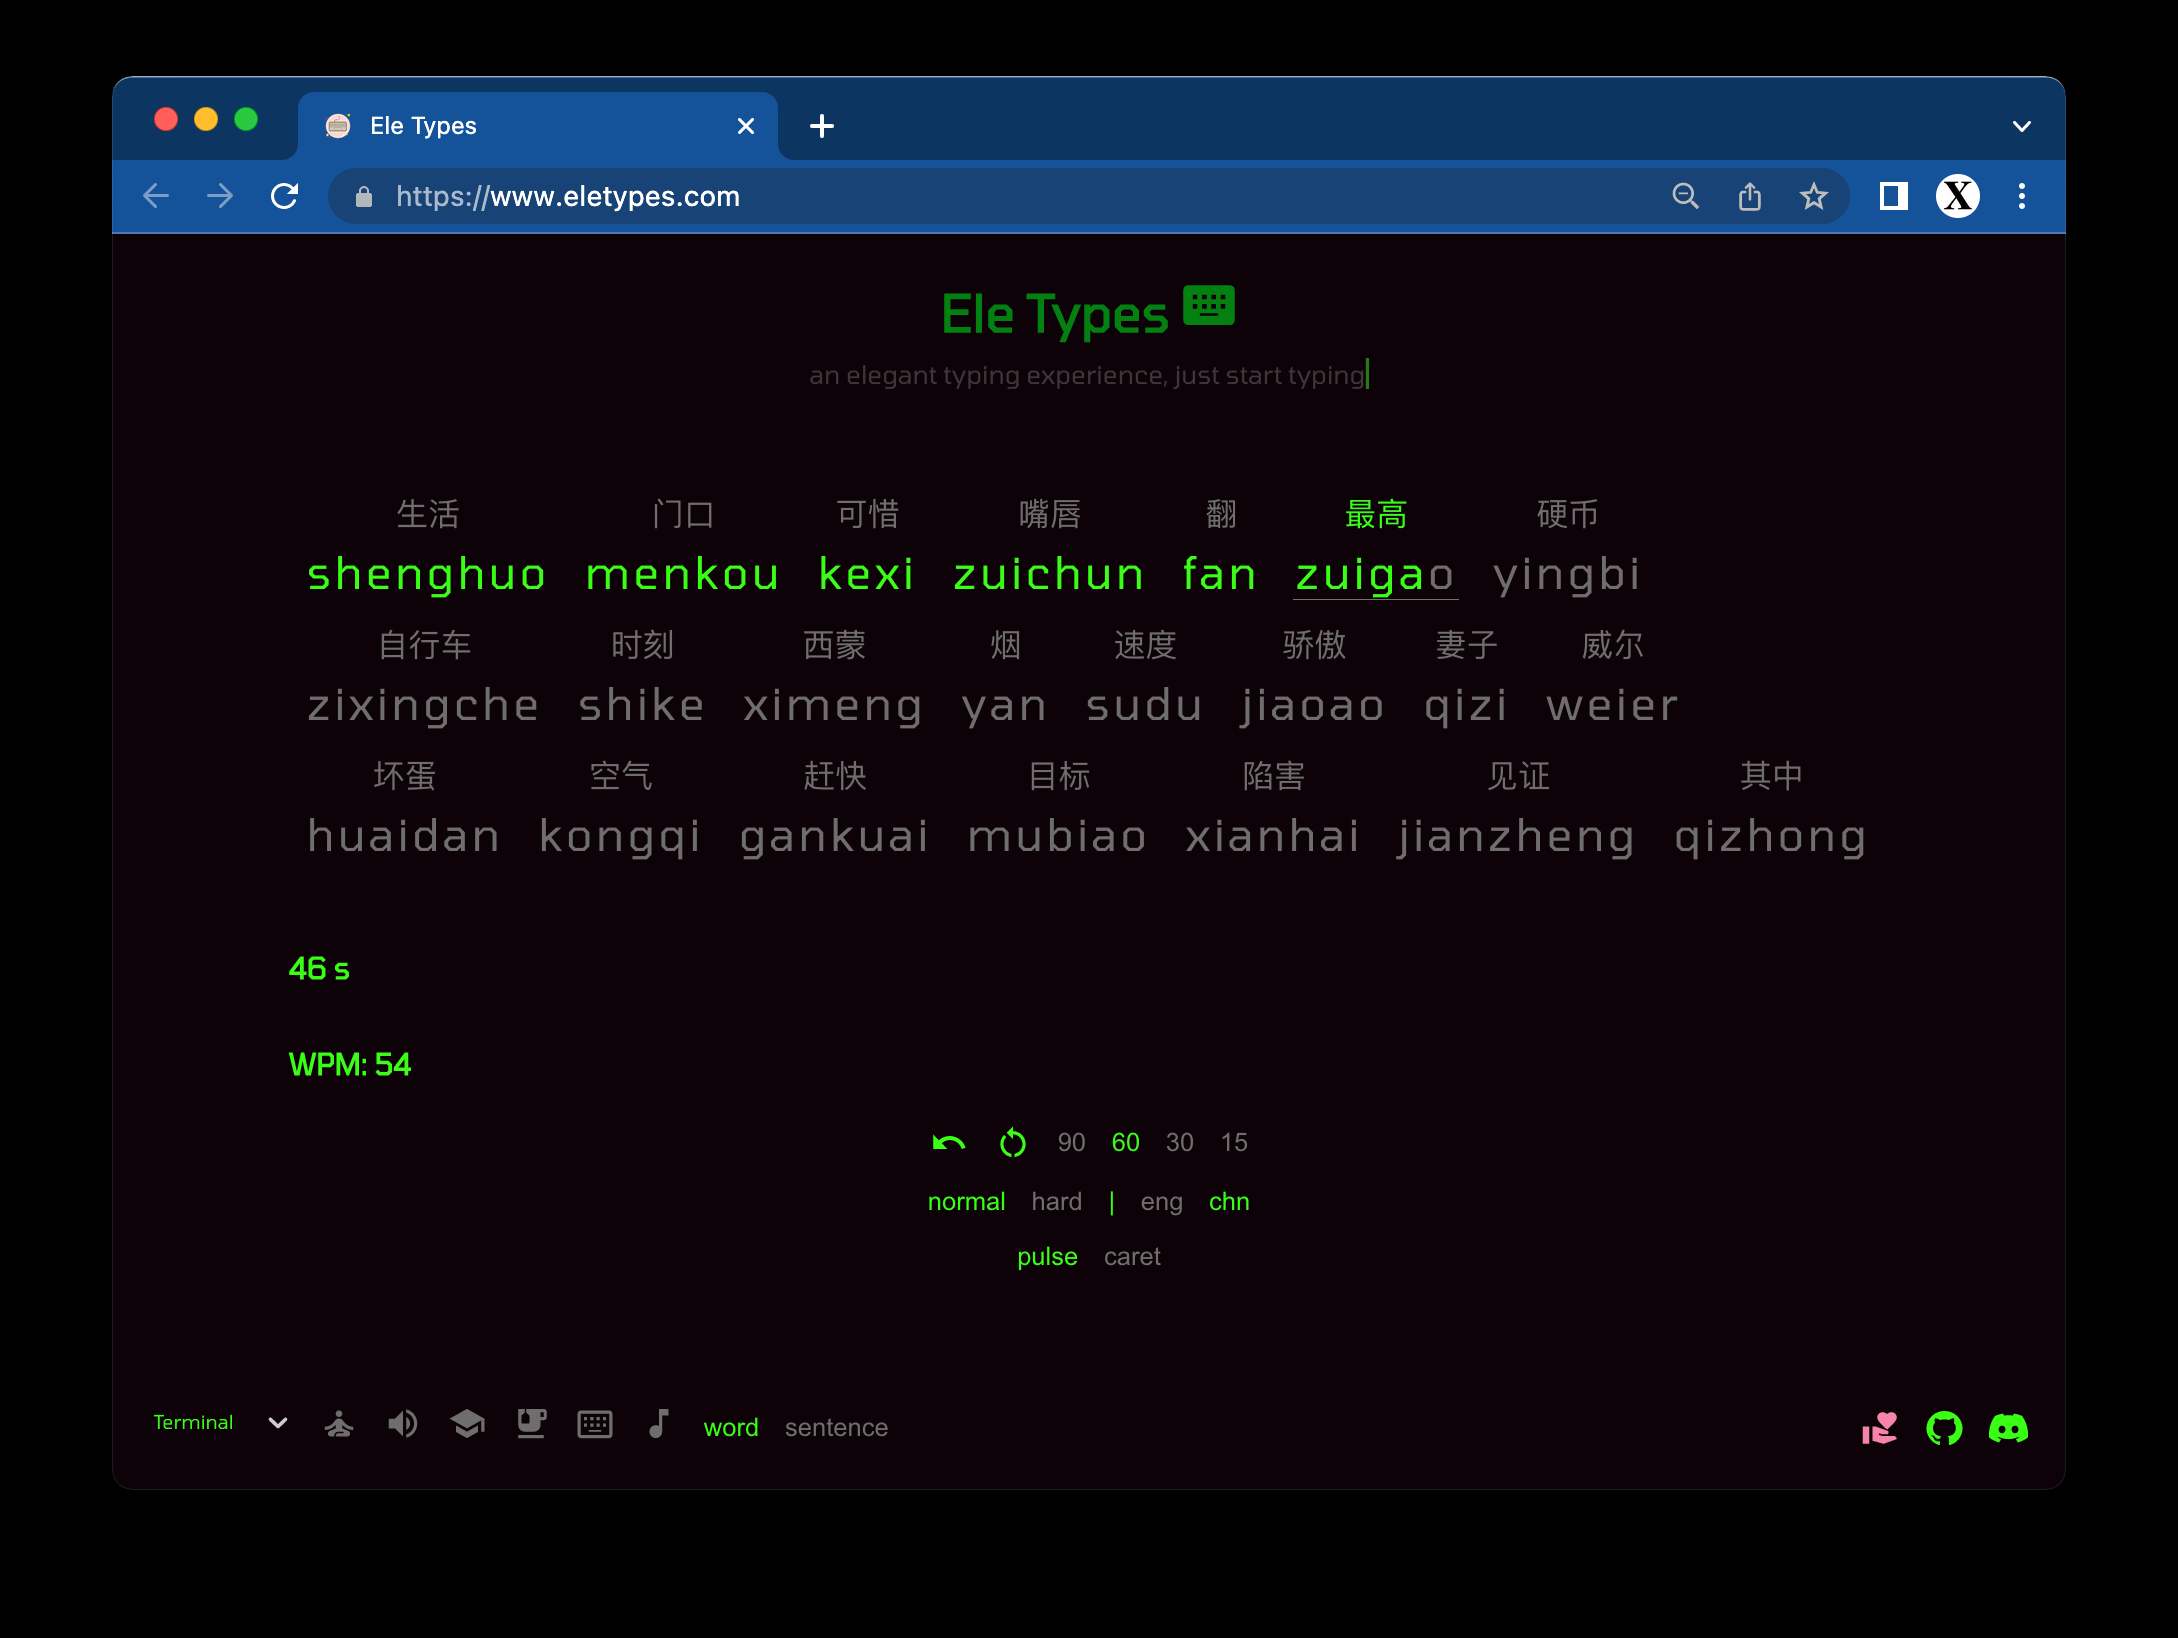
Task: Click the word menkou
Action: coord(682,575)
